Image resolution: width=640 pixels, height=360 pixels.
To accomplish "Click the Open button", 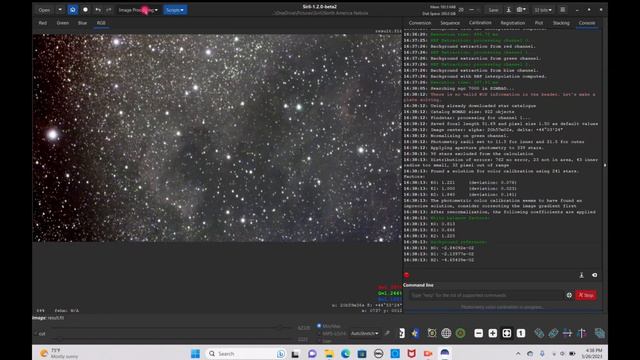I will click(x=44, y=10).
